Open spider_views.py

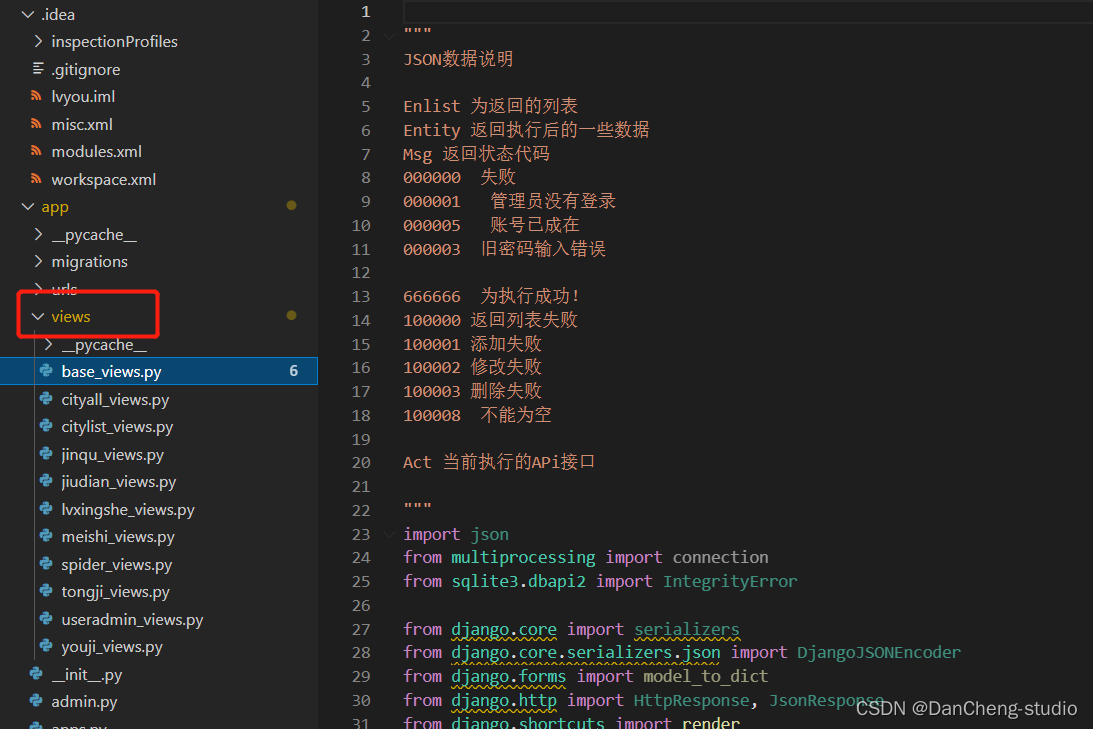coord(116,565)
